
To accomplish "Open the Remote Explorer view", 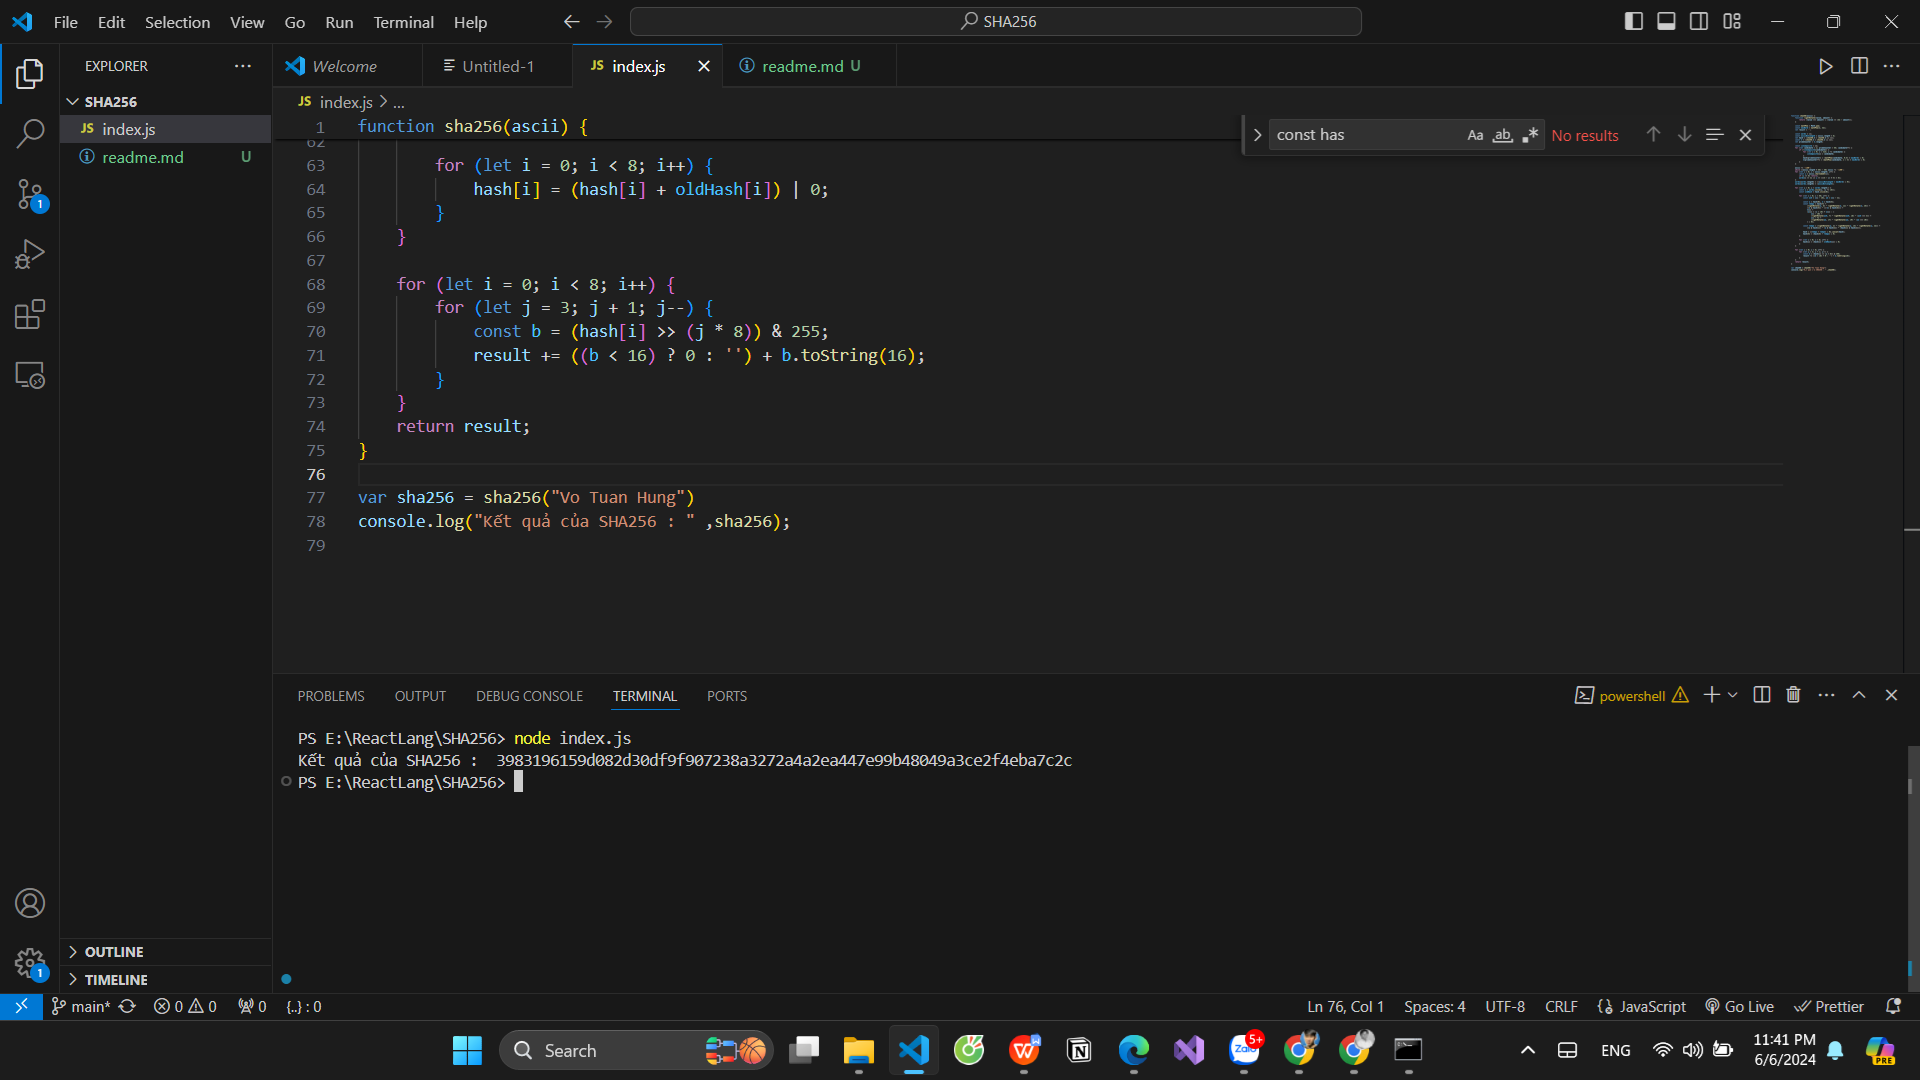I will click(x=30, y=375).
